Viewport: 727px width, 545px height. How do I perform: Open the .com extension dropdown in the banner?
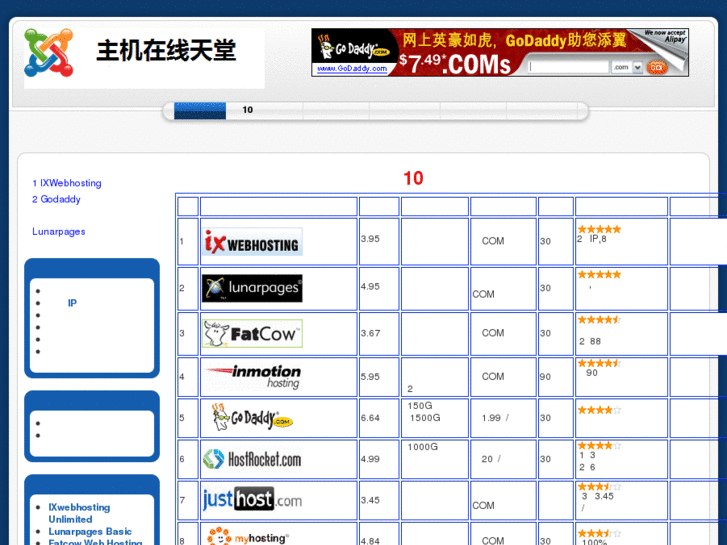click(627, 67)
